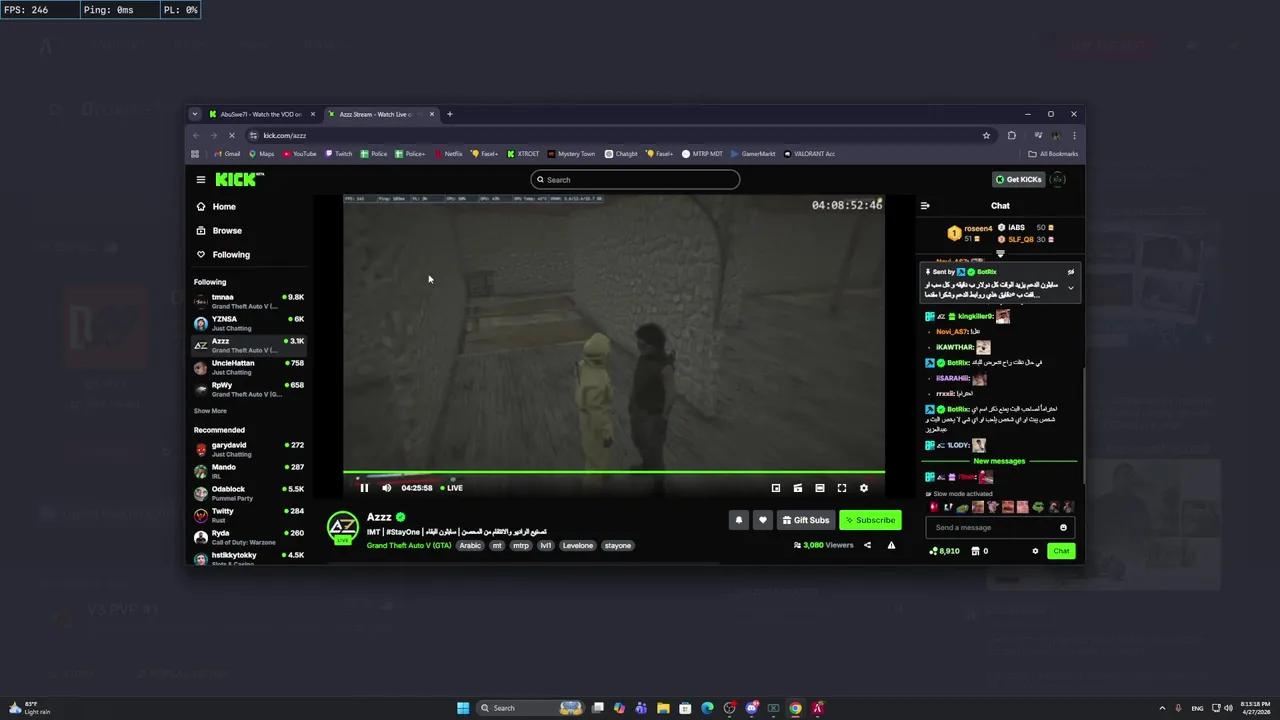The width and height of the screenshot is (1280, 720).
Task: Click the Kick search field
Action: coord(635,180)
